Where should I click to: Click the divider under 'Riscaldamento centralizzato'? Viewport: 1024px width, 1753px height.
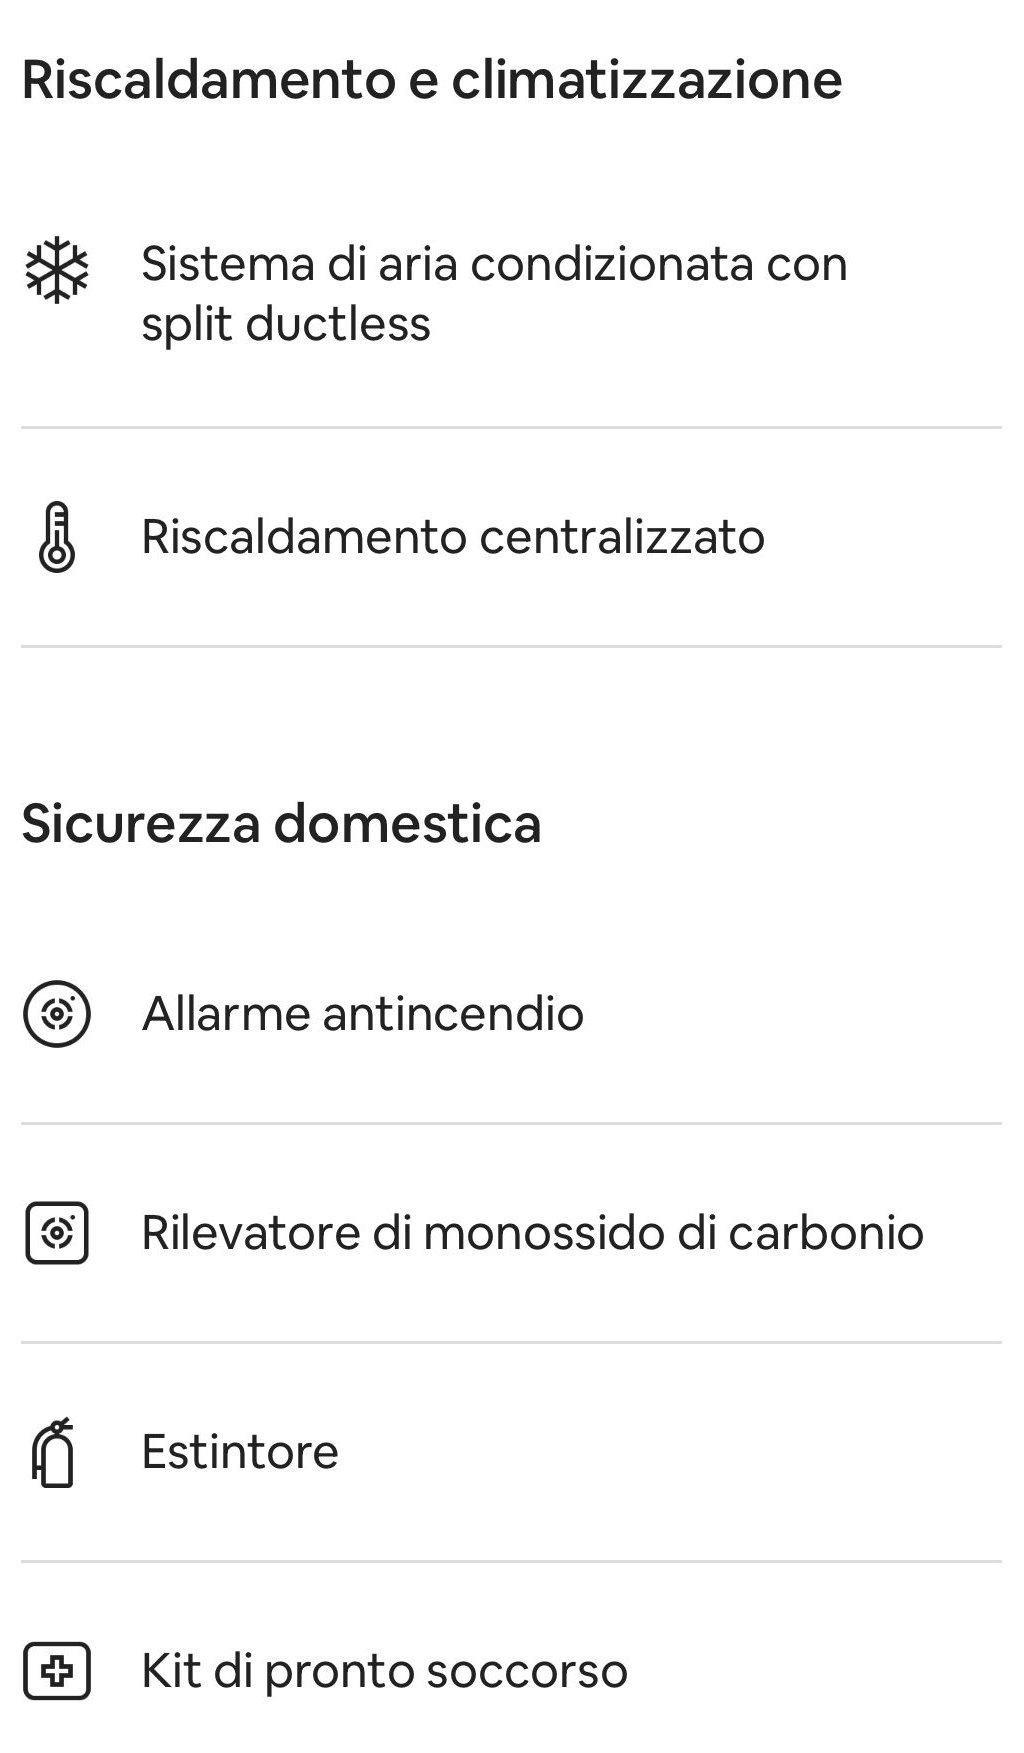[x=511, y=647]
